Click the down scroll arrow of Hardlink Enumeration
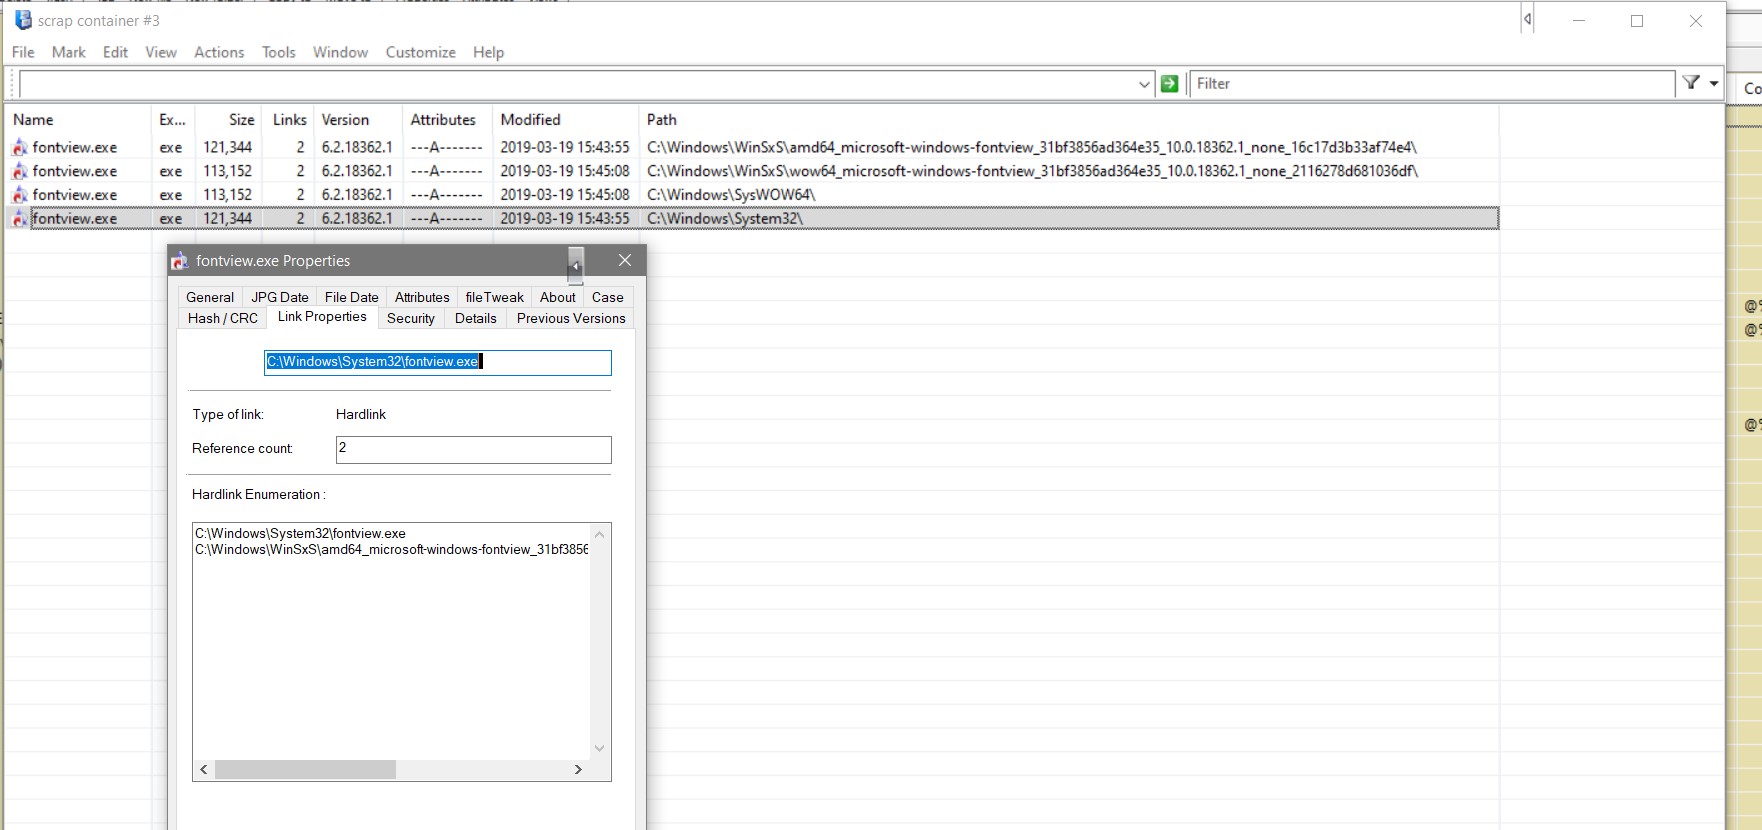The width and height of the screenshot is (1762, 830). tap(600, 748)
